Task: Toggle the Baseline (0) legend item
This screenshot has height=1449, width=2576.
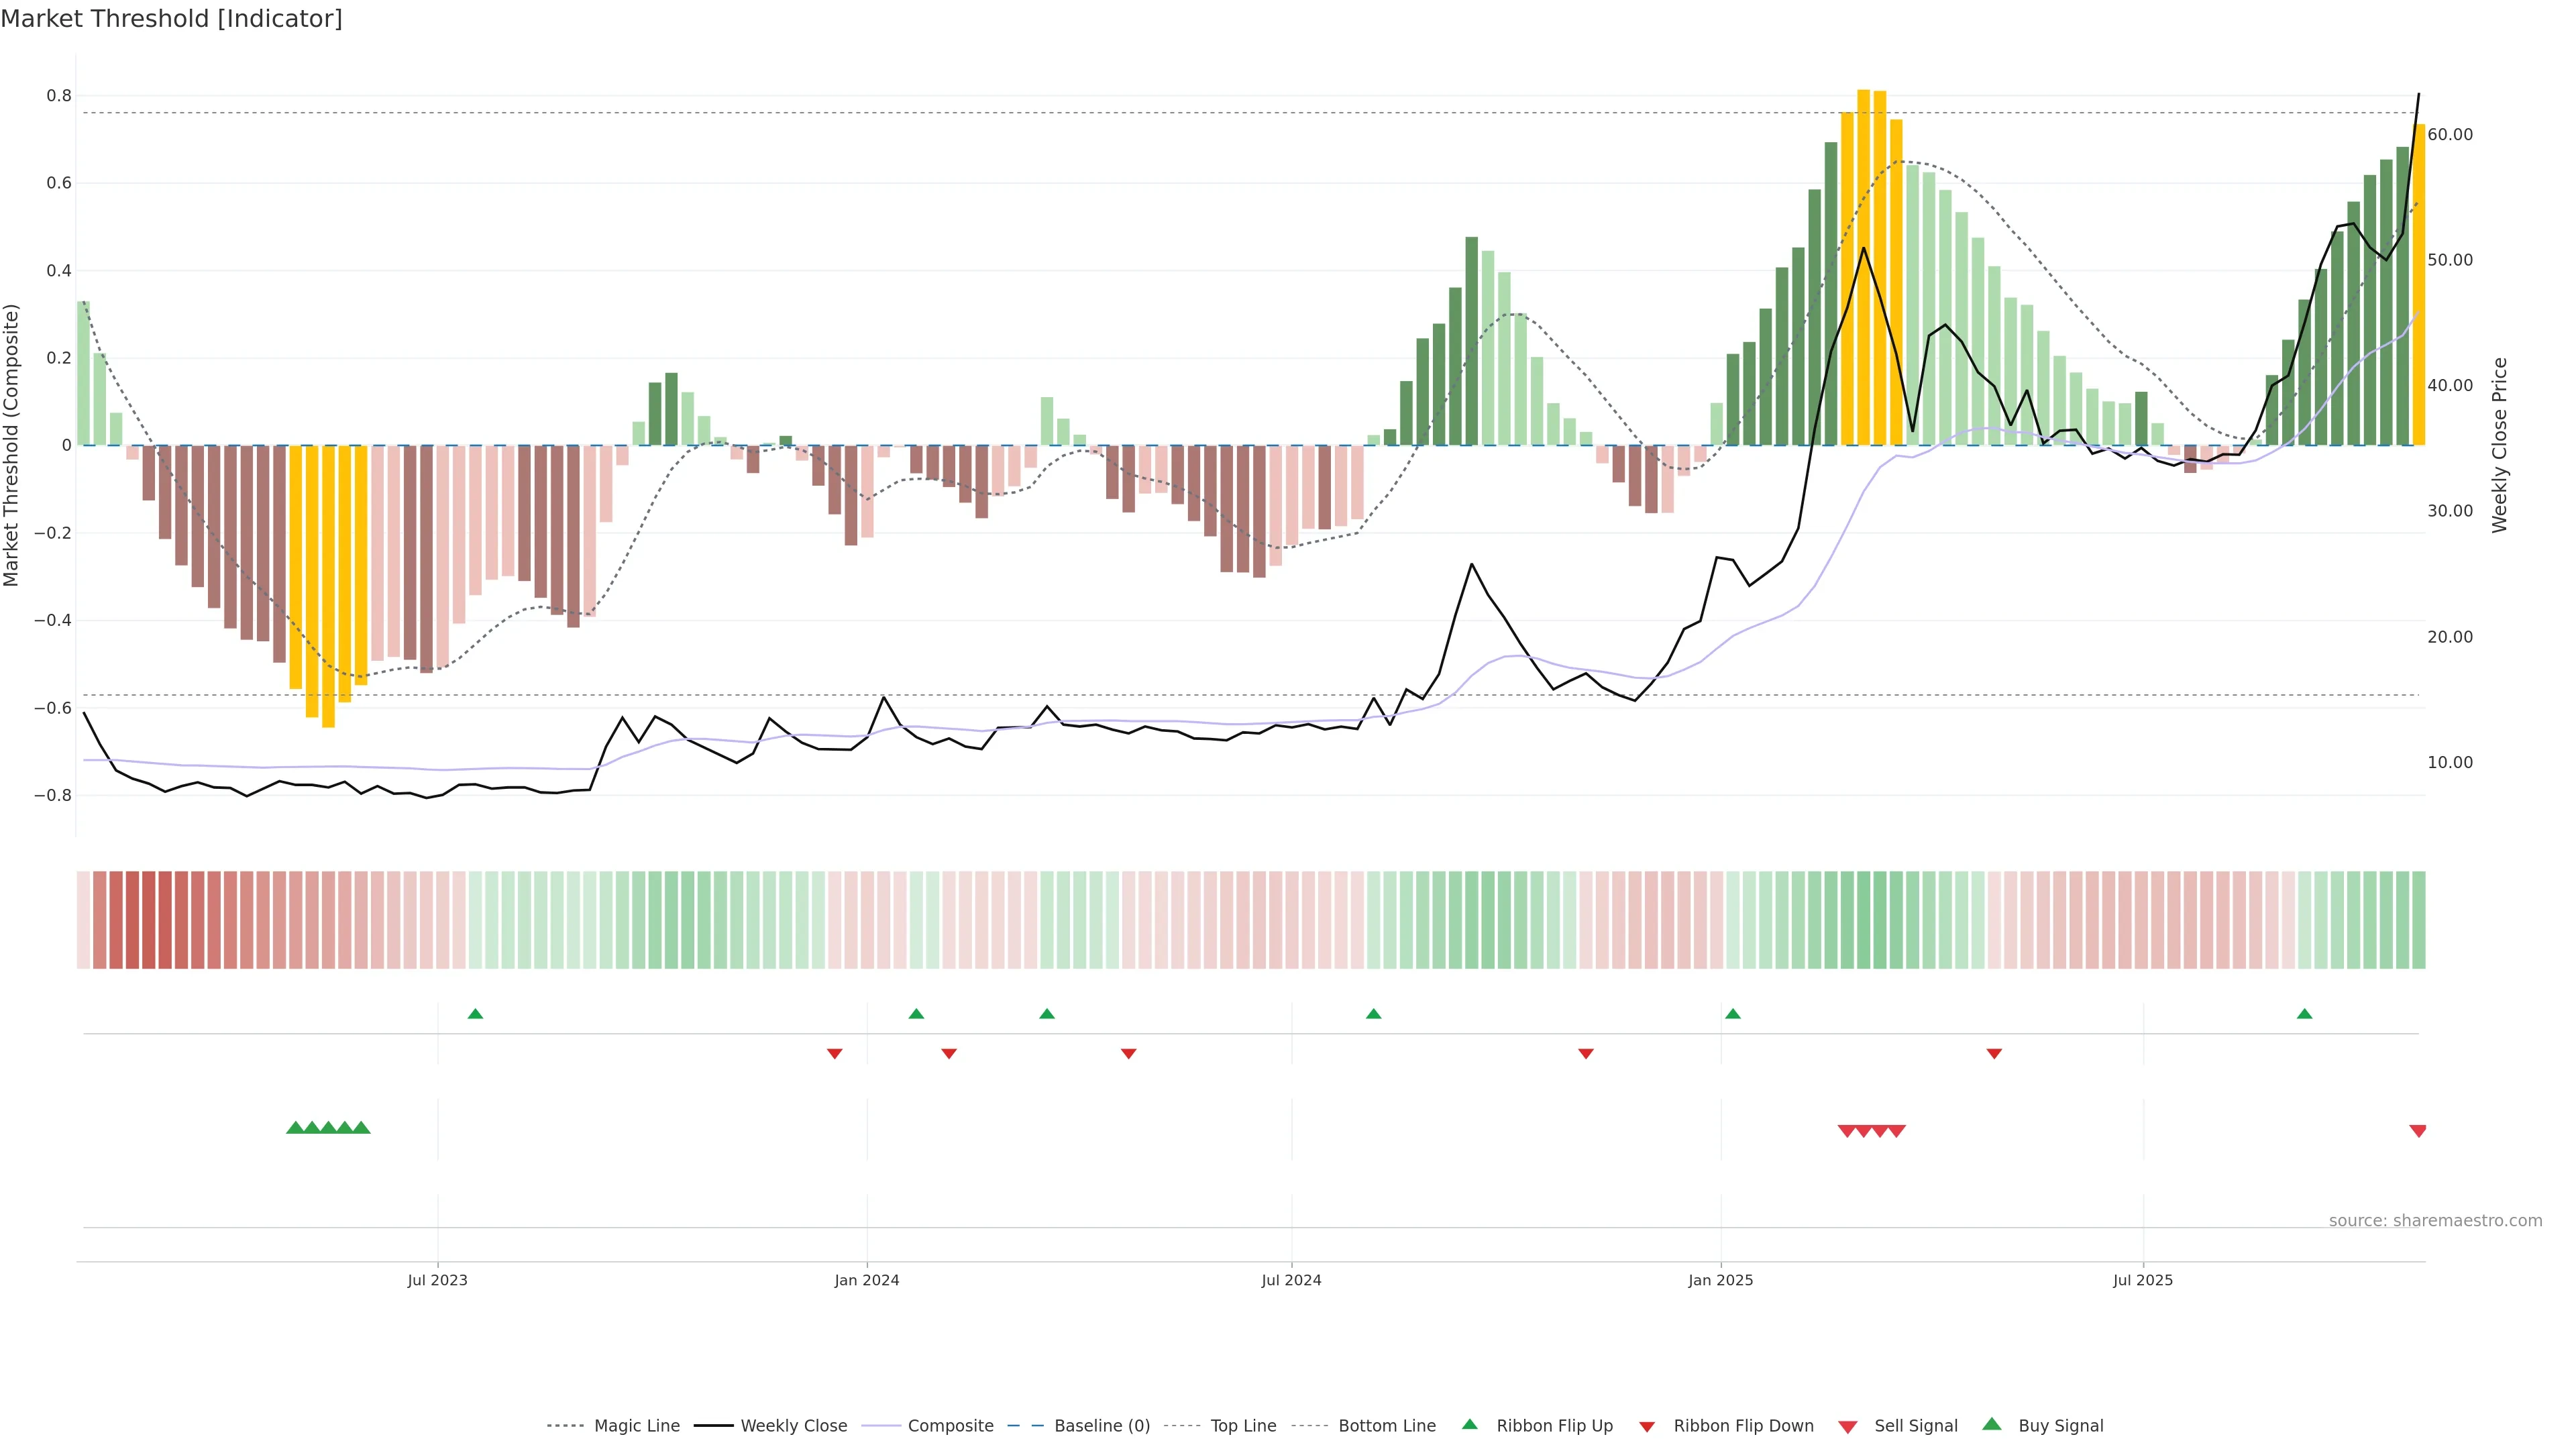Action: [1101, 1426]
